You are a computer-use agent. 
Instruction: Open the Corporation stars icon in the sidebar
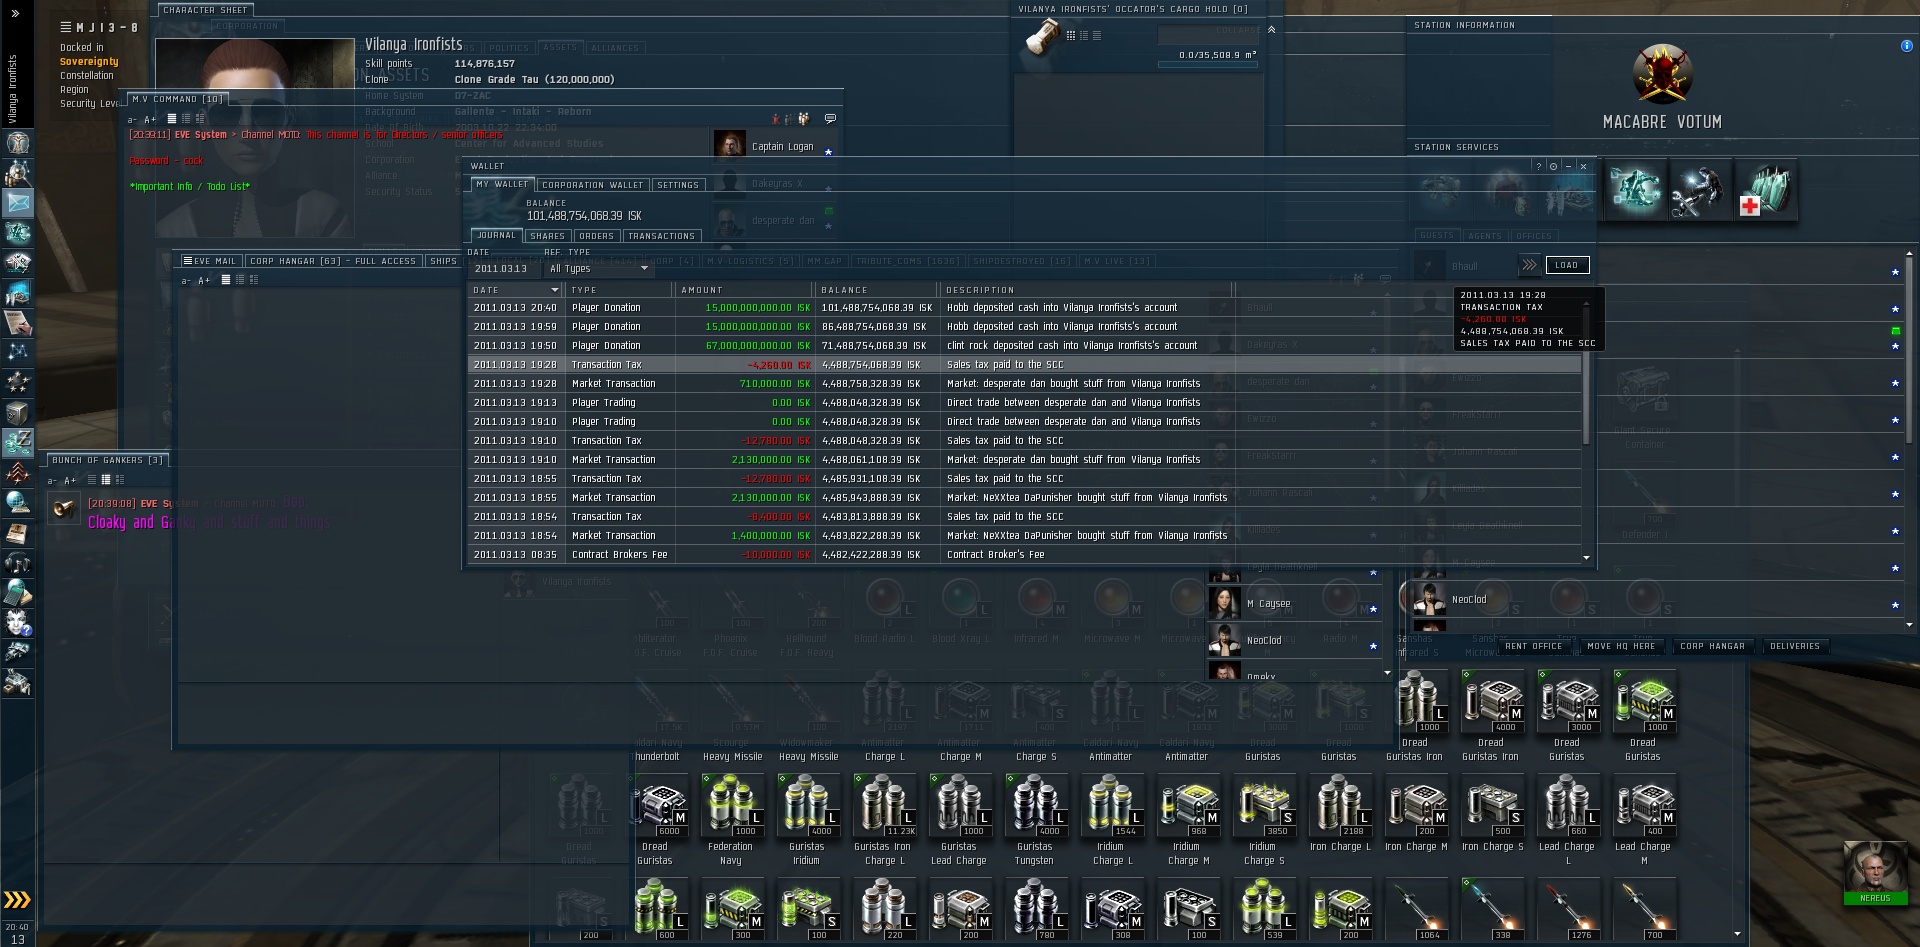pos(17,383)
